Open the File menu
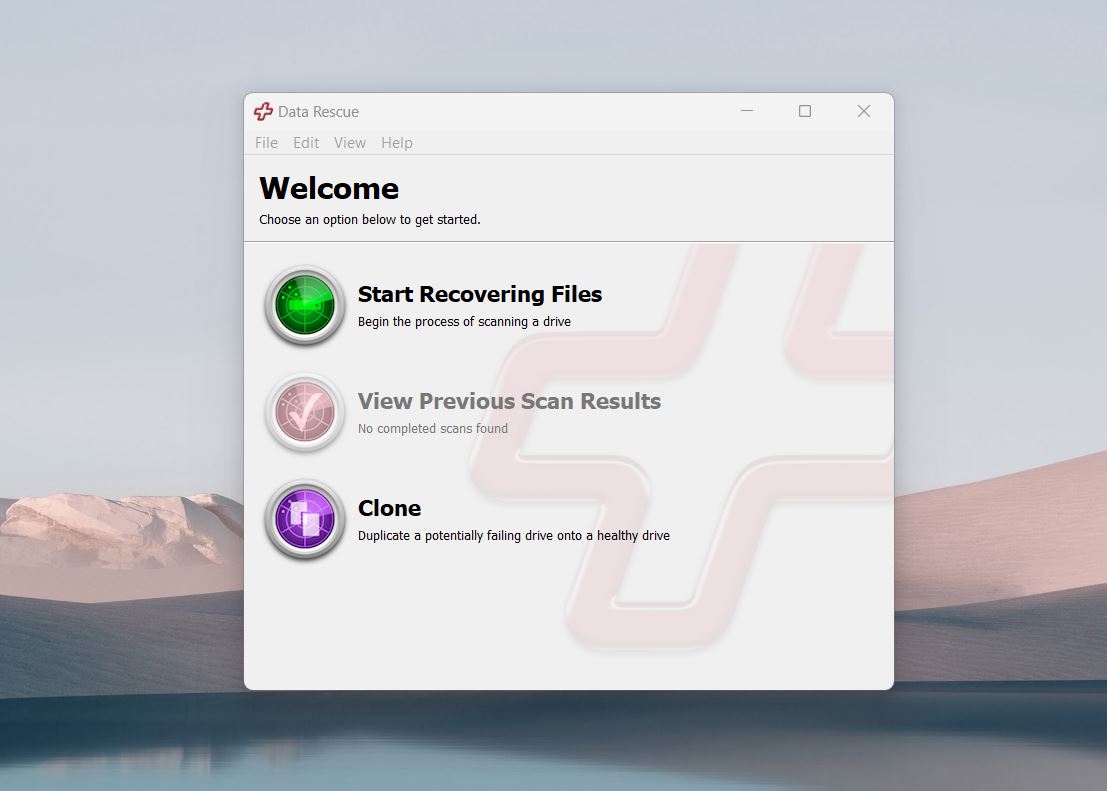1107x791 pixels. [x=266, y=143]
